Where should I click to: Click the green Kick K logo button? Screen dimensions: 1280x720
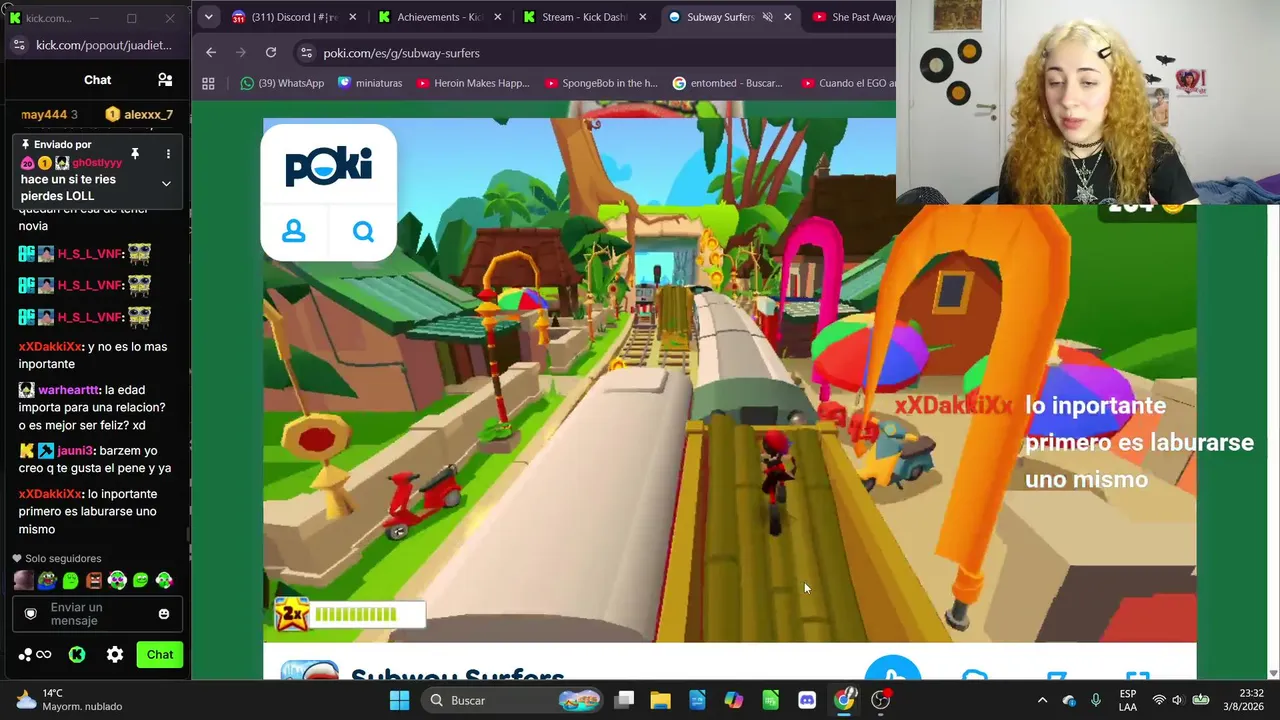[x=77, y=654]
